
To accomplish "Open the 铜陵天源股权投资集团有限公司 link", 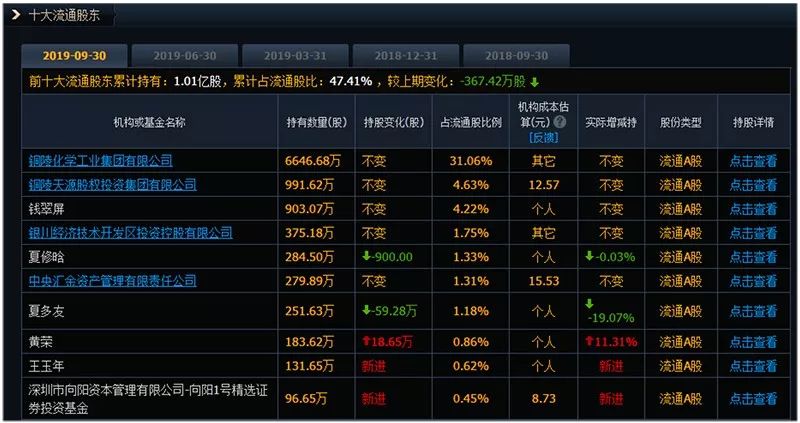I will (112, 185).
